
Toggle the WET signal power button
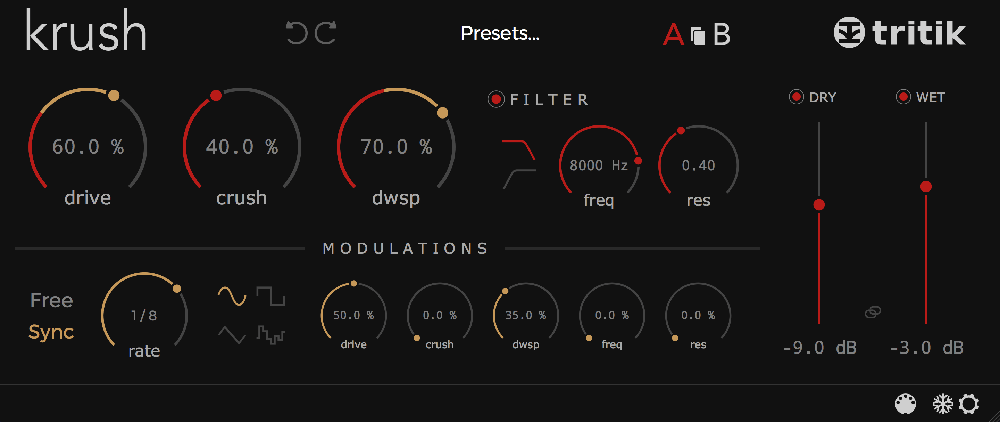click(903, 97)
